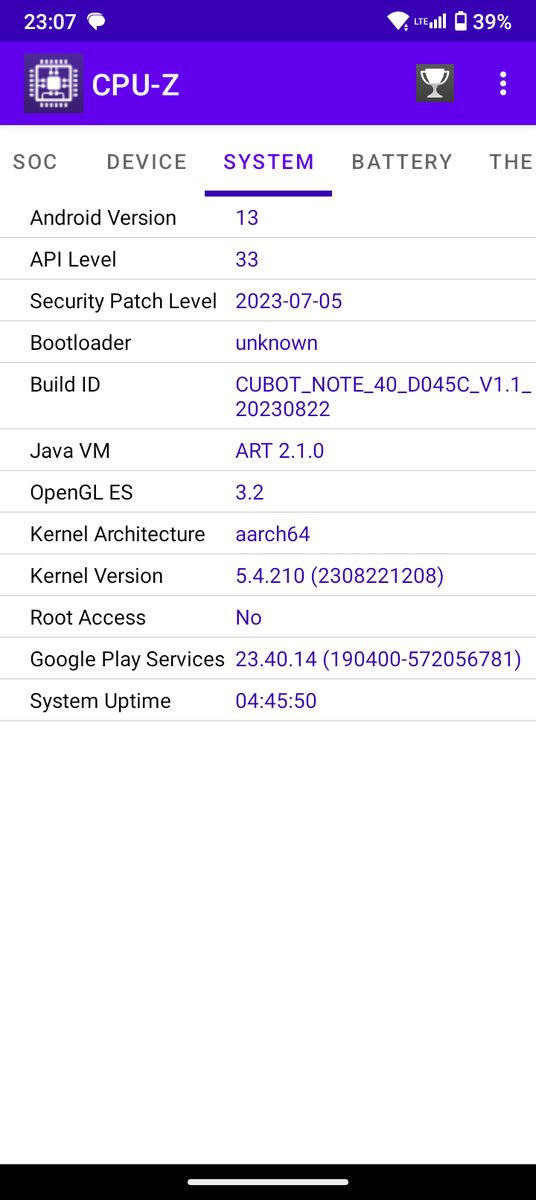Tap the Kernel Version value
This screenshot has width=536, height=1200.
339,576
